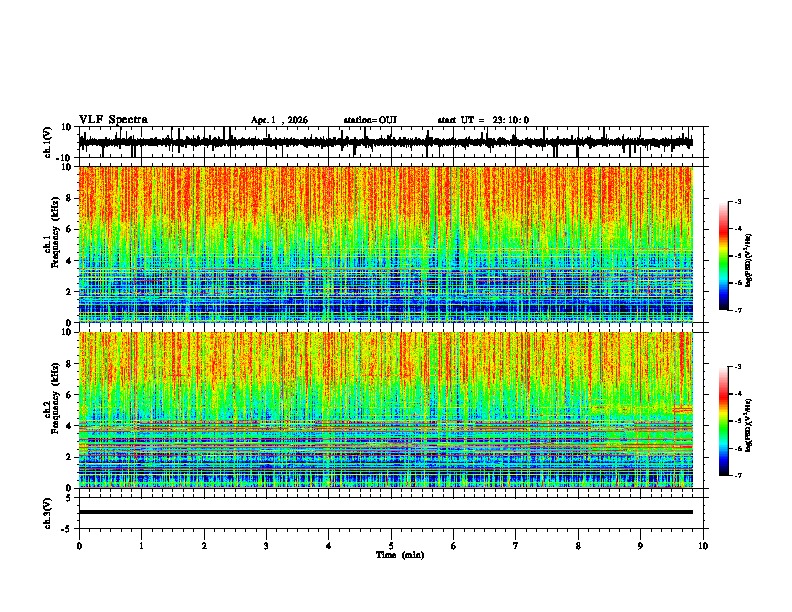Click the "Time (min)" x-axis label
Viewport: 792px width, 612px height.
click(x=400, y=555)
